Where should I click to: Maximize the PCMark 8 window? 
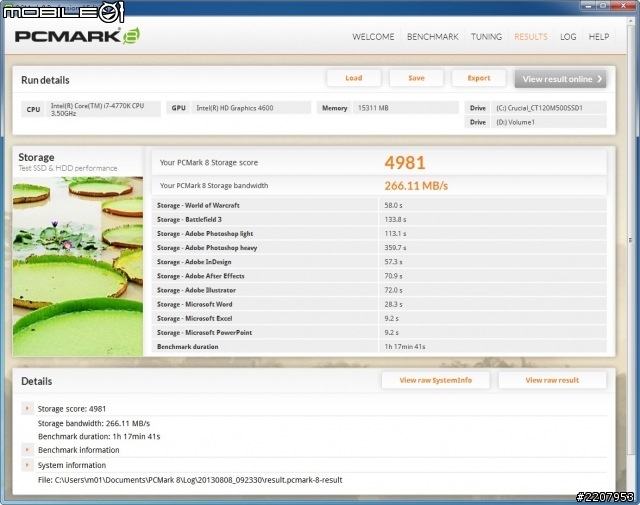point(603,6)
